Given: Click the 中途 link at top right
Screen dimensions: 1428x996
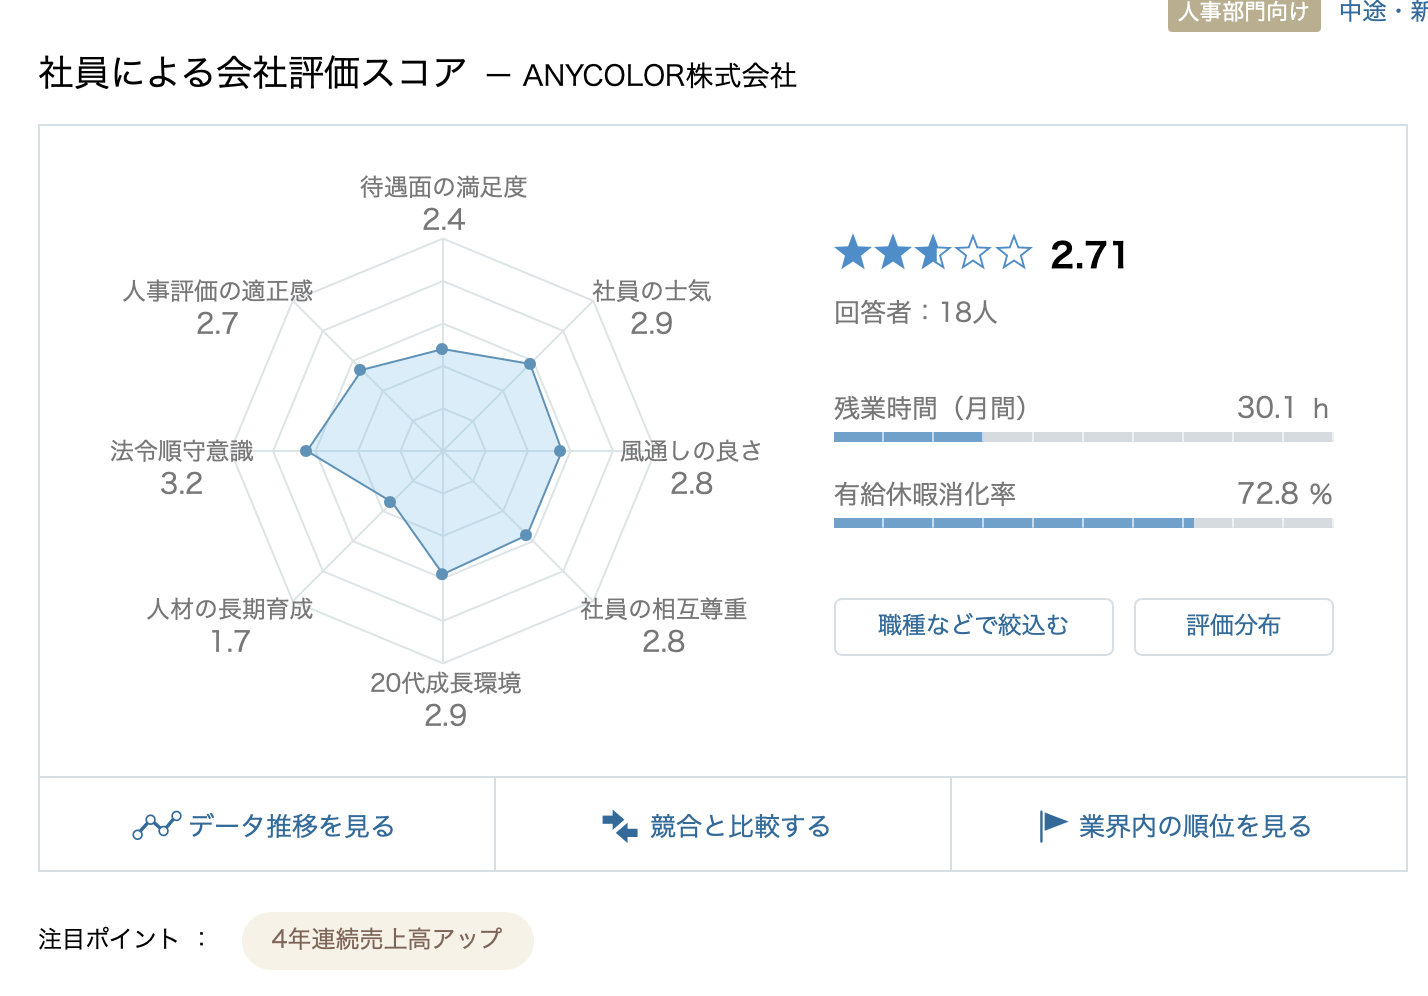Looking at the screenshot, I should [x=1363, y=12].
